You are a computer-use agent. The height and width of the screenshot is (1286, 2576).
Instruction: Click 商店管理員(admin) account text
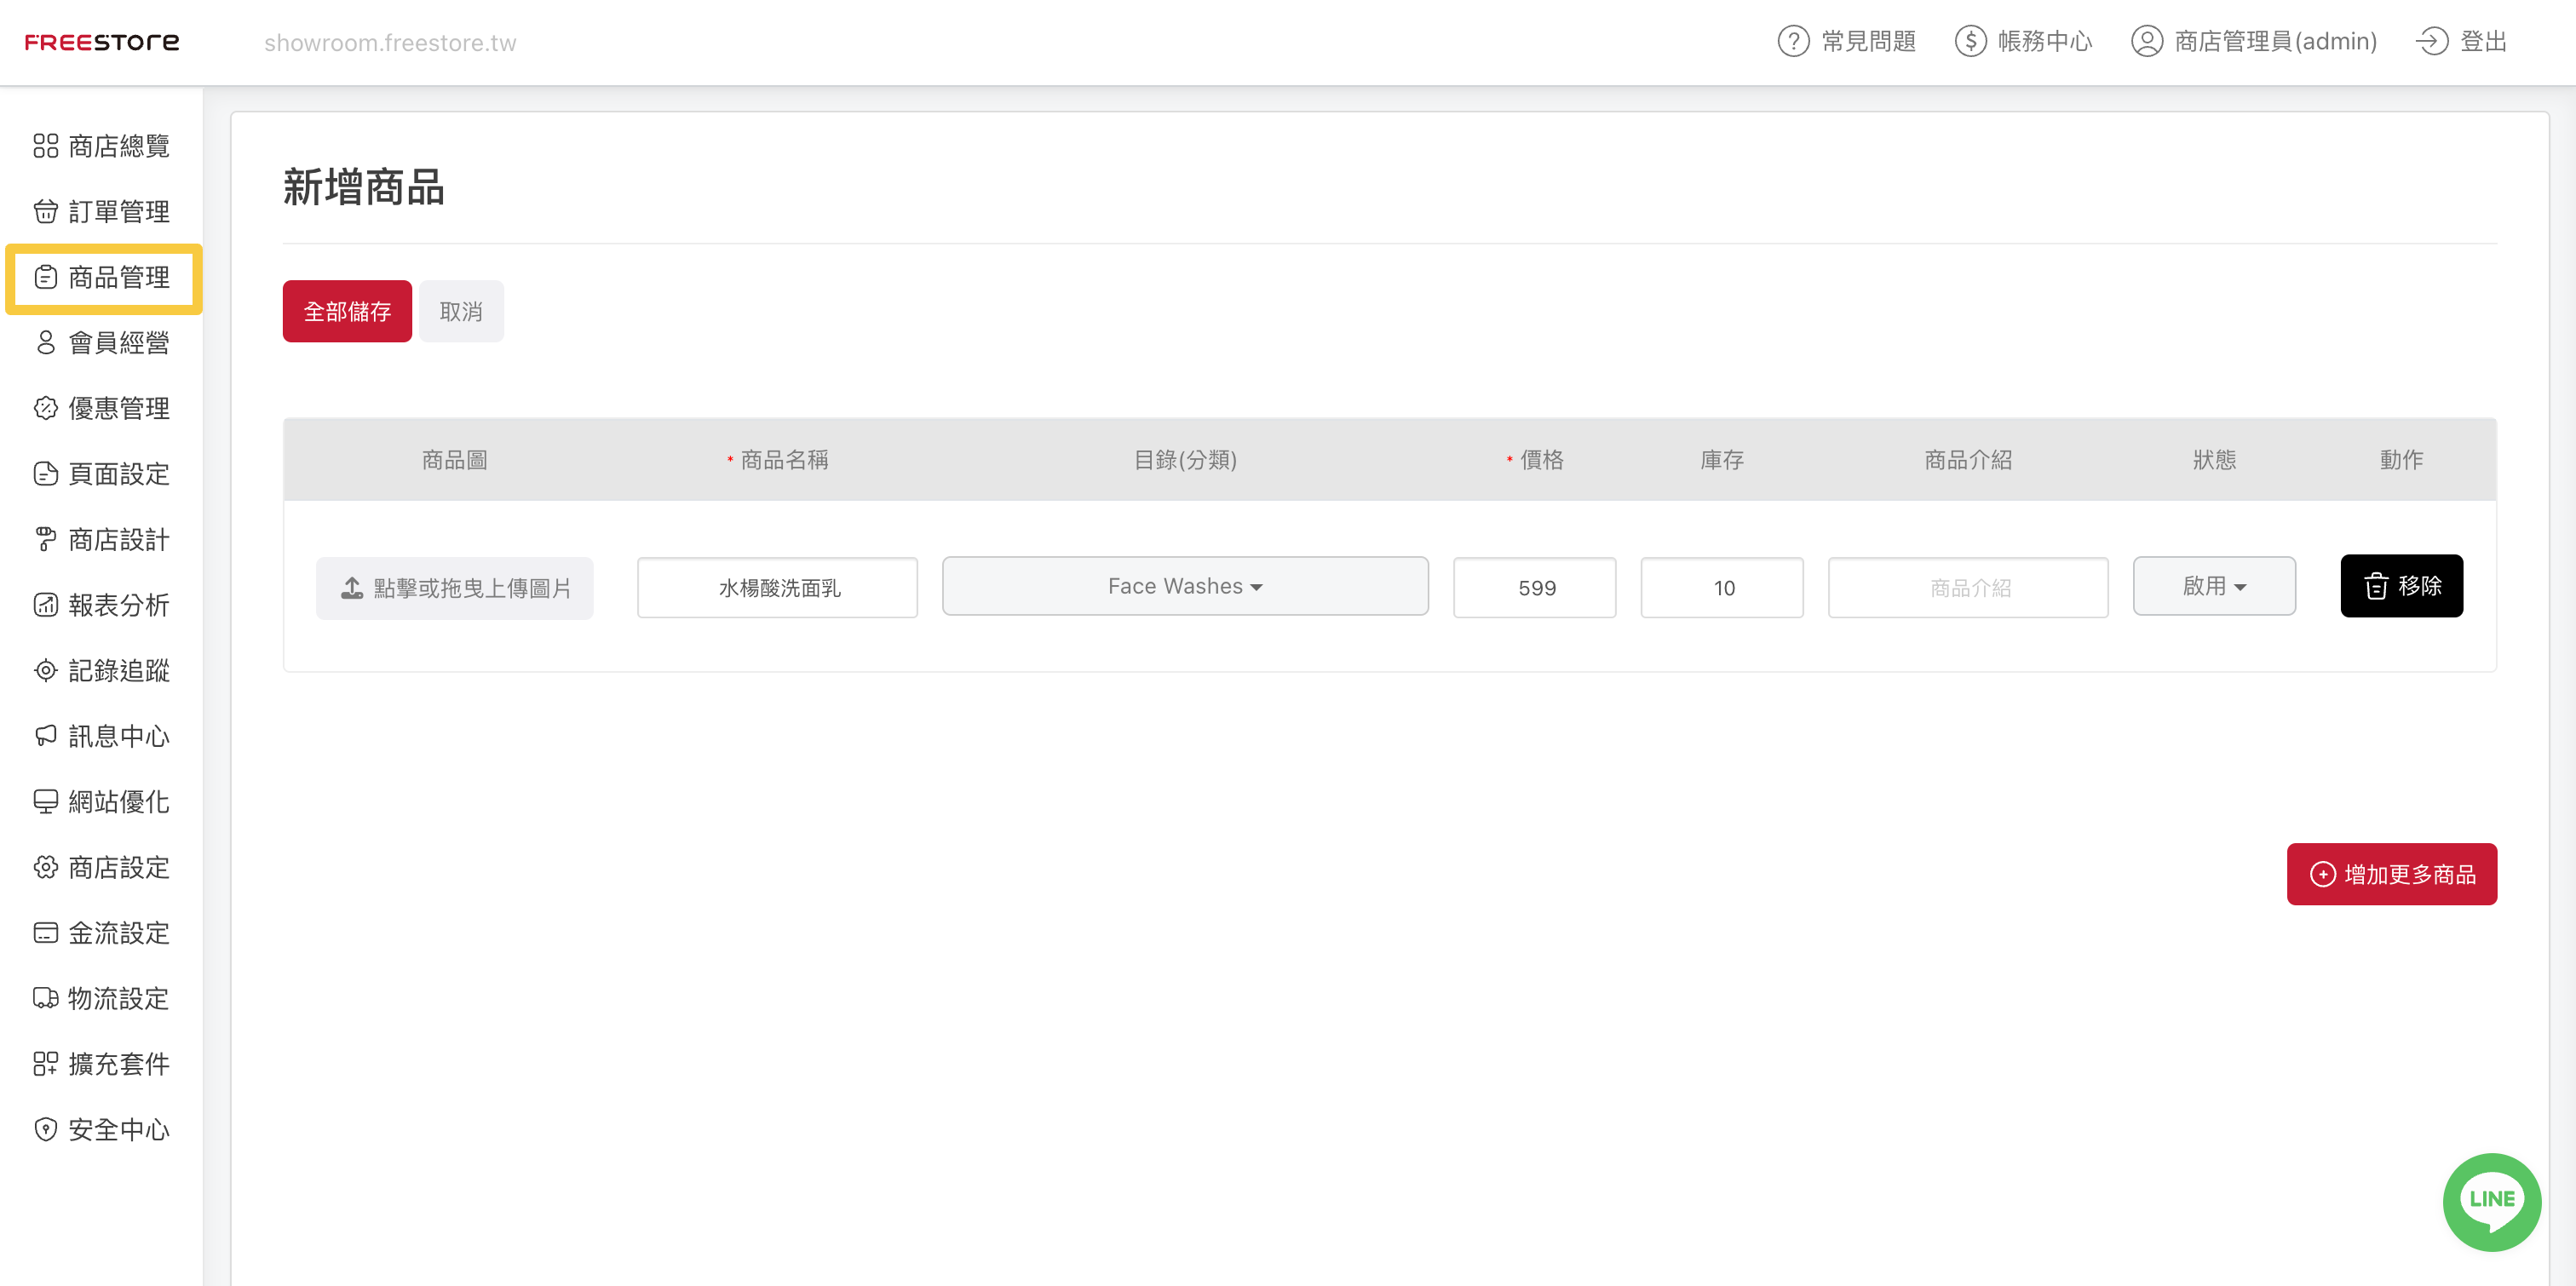click(x=2275, y=41)
